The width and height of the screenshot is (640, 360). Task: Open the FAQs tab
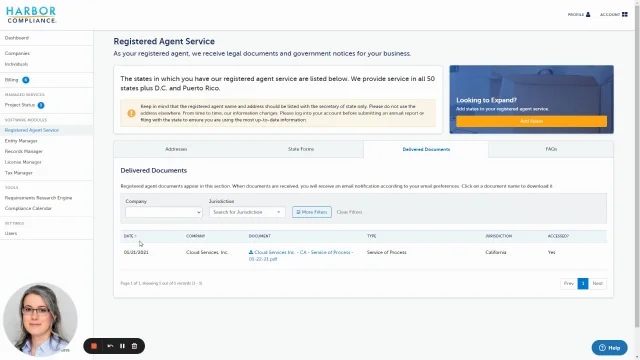click(551, 149)
